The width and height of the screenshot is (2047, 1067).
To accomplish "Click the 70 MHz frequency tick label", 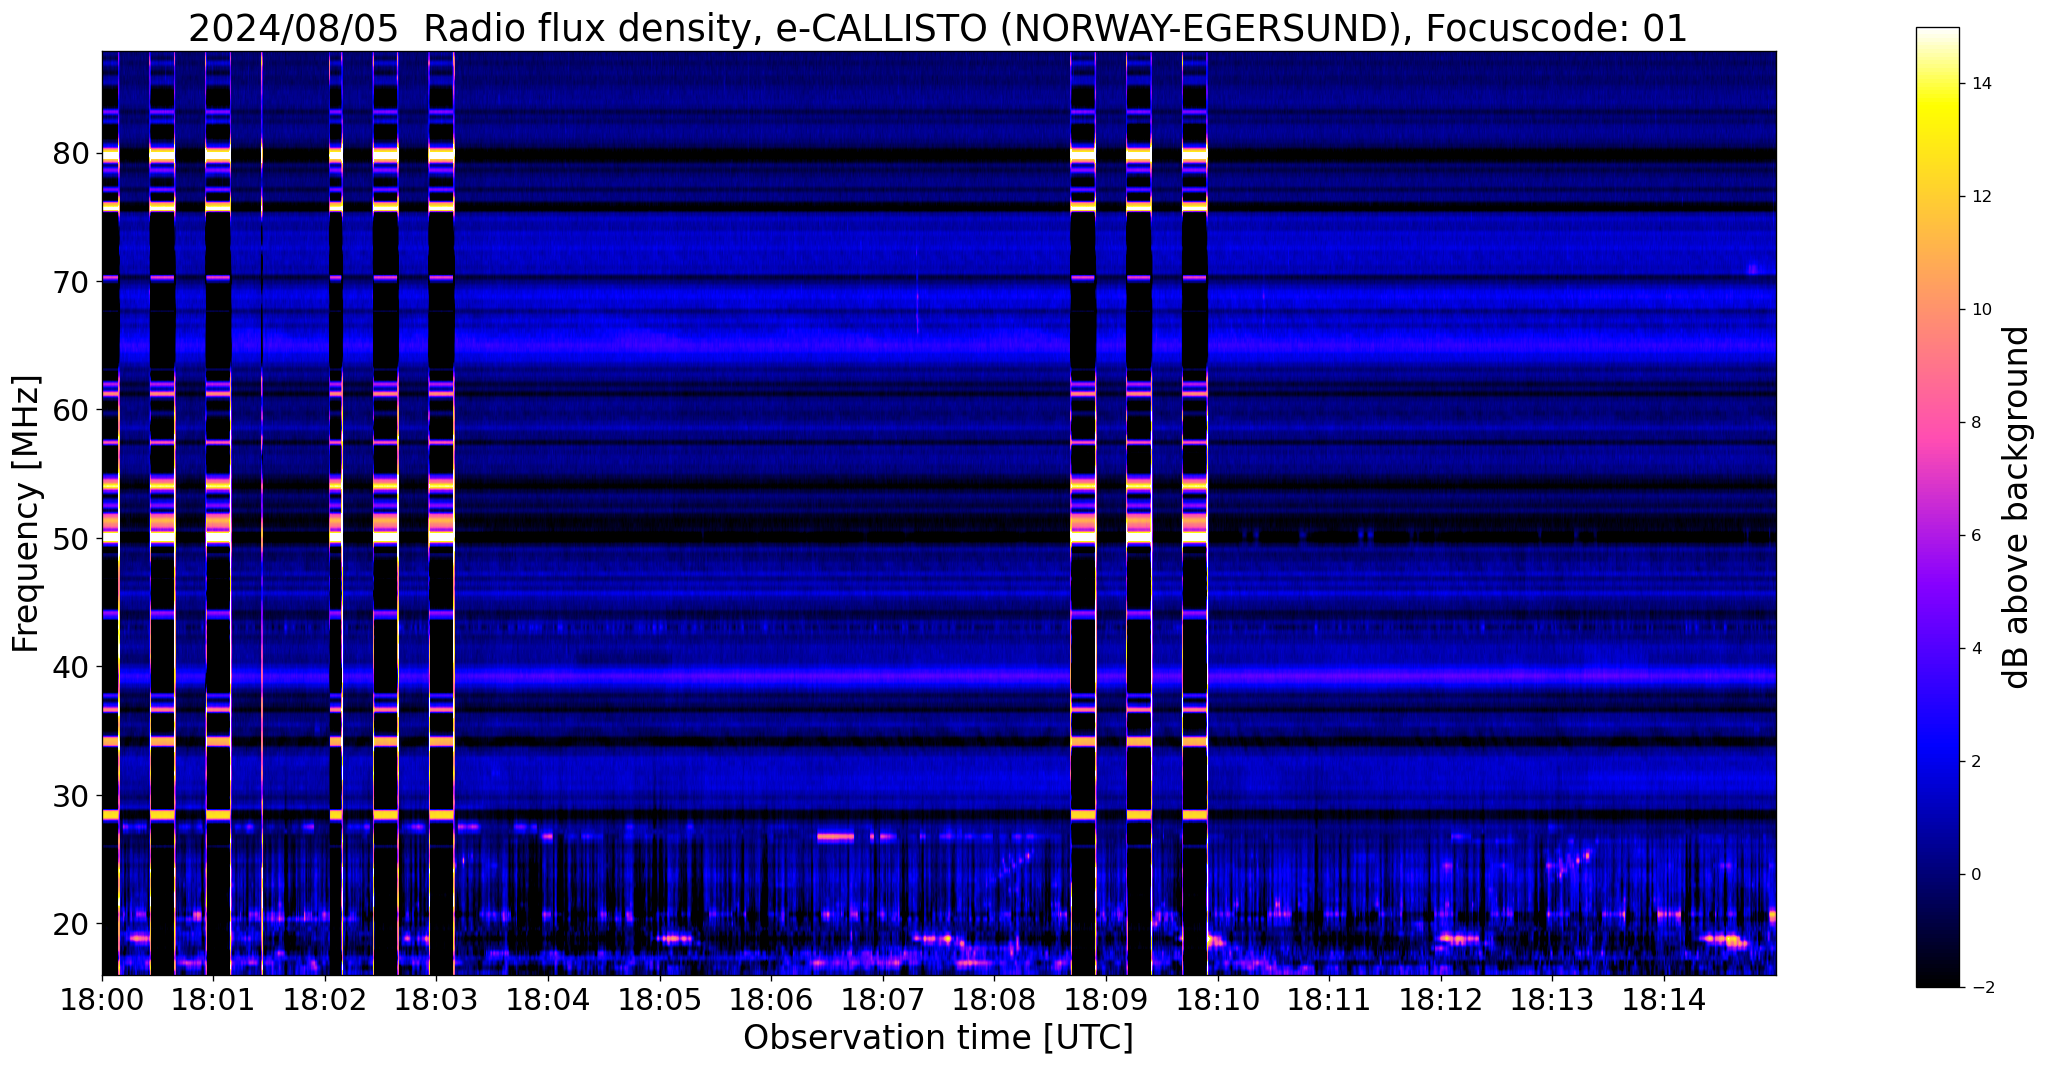I will pyautogui.click(x=70, y=282).
